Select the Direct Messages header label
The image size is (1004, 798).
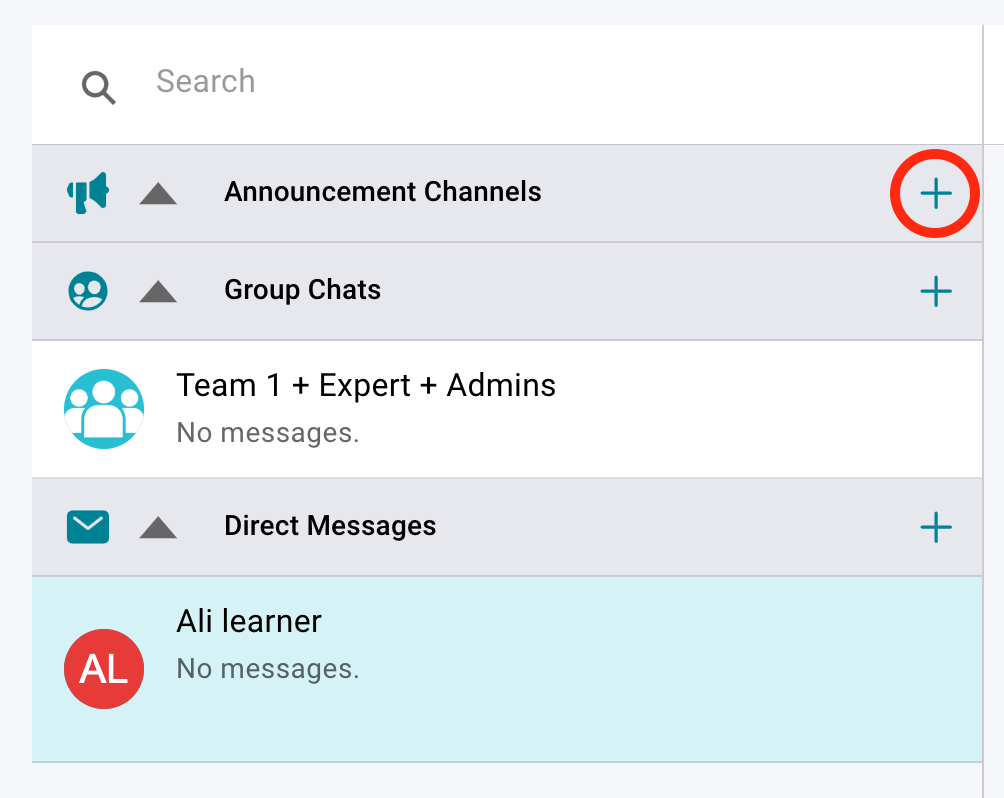point(330,526)
